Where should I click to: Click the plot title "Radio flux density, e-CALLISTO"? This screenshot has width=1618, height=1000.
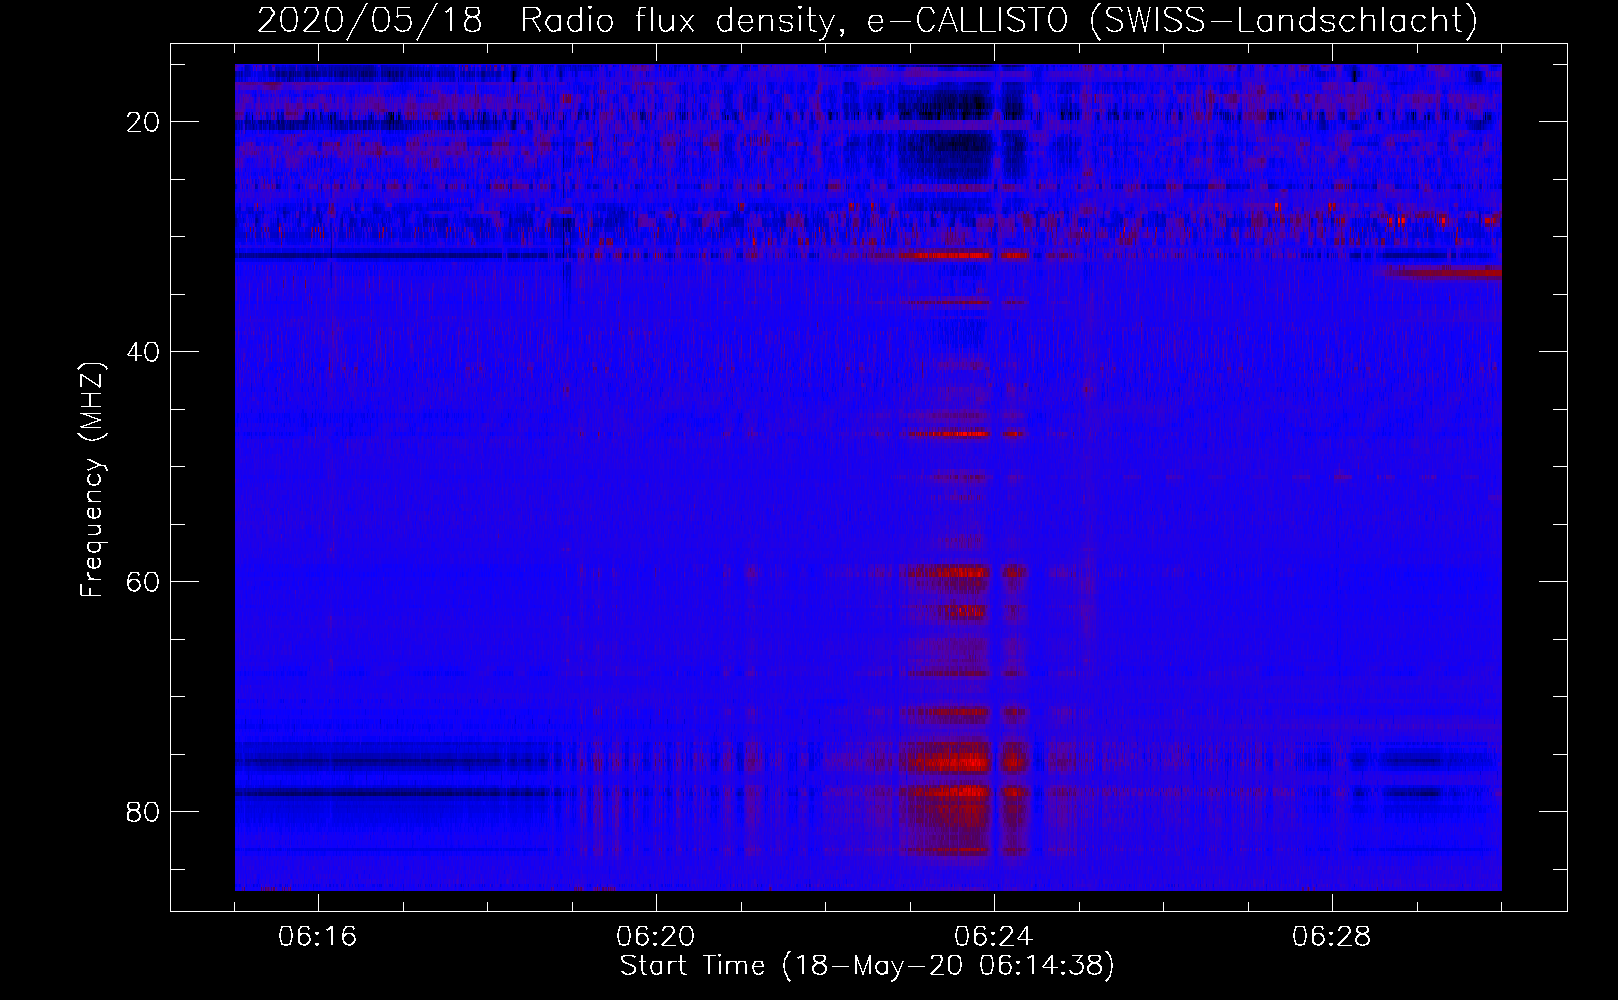point(795,21)
